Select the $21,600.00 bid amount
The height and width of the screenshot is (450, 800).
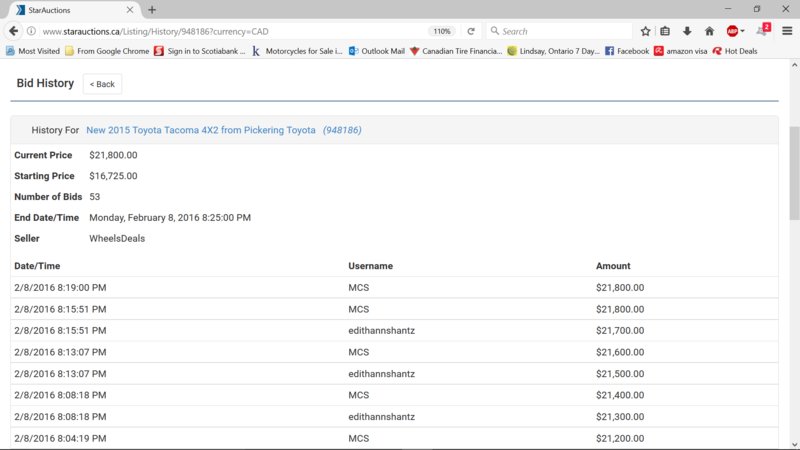(x=620, y=352)
